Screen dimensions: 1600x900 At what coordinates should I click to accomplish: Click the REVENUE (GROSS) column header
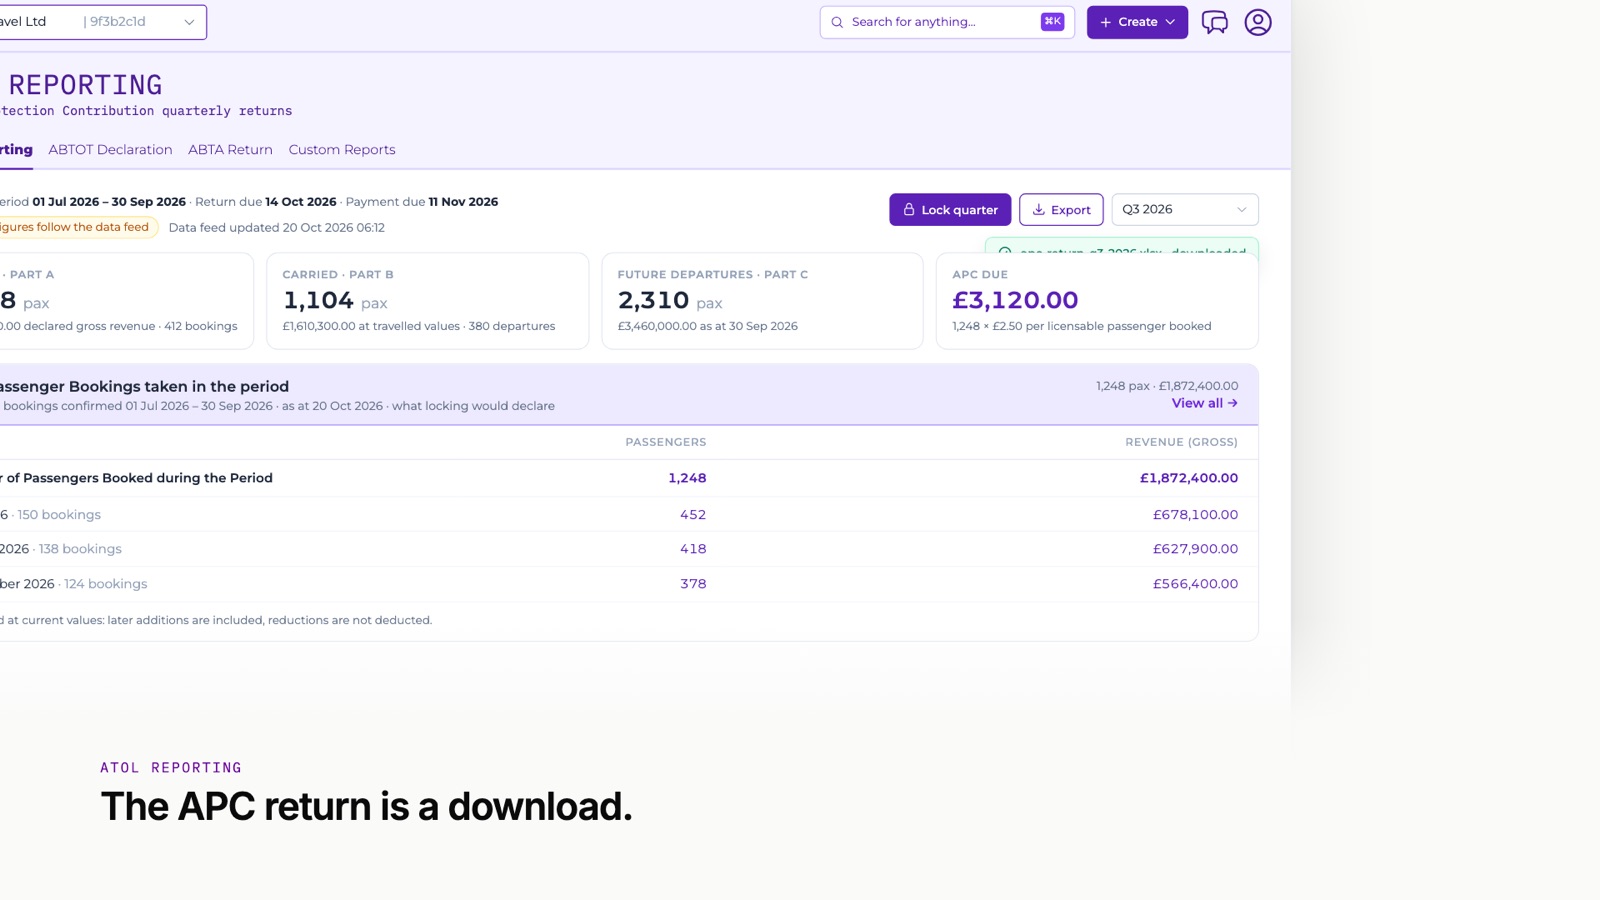(x=1181, y=442)
